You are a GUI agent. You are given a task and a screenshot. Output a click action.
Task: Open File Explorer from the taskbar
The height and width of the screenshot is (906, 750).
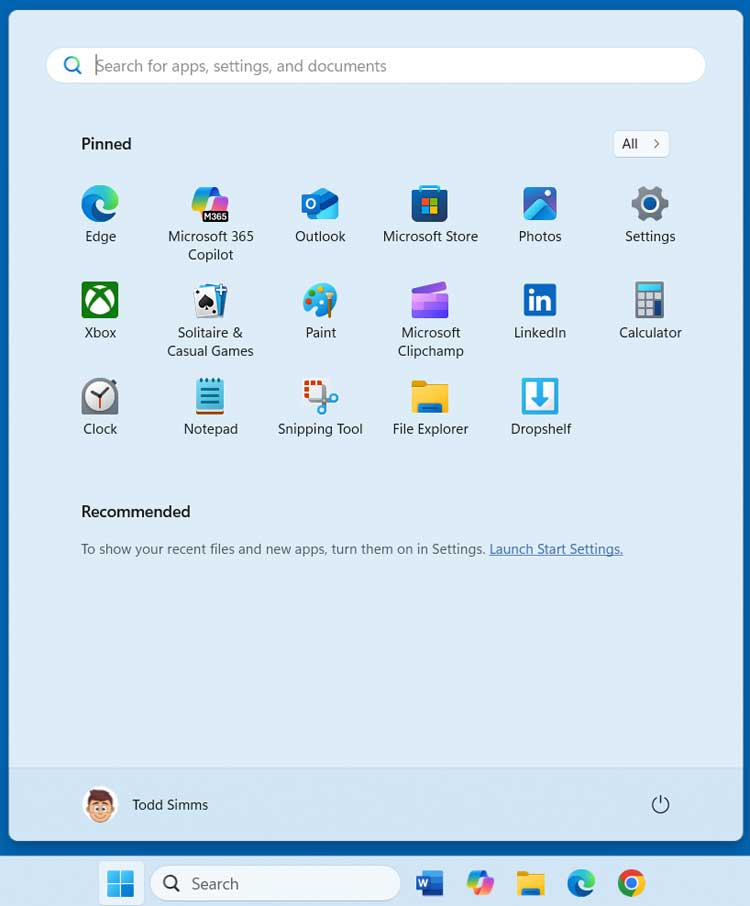click(x=530, y=883)
